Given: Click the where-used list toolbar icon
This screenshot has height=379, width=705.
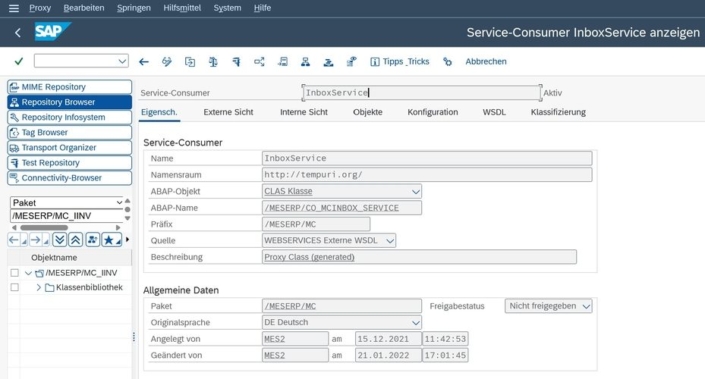Looking at the screenshot, I should coord(259,62).
